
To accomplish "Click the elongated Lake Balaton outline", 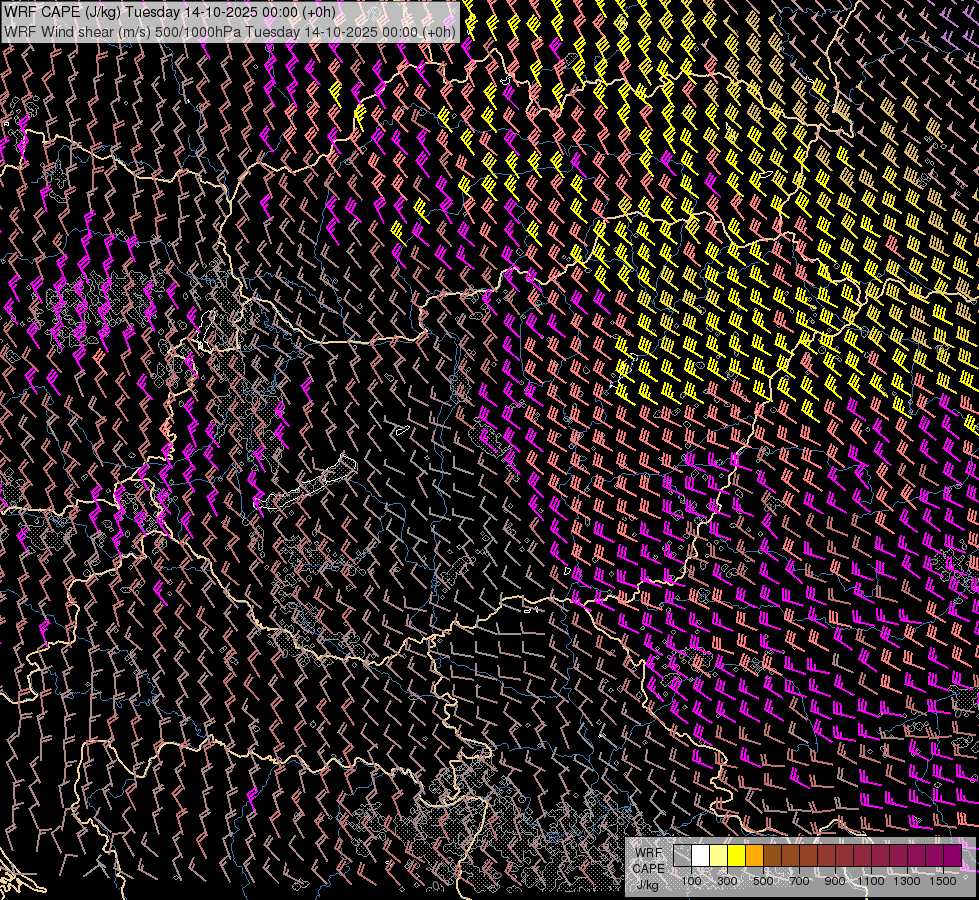I will 310,485.
